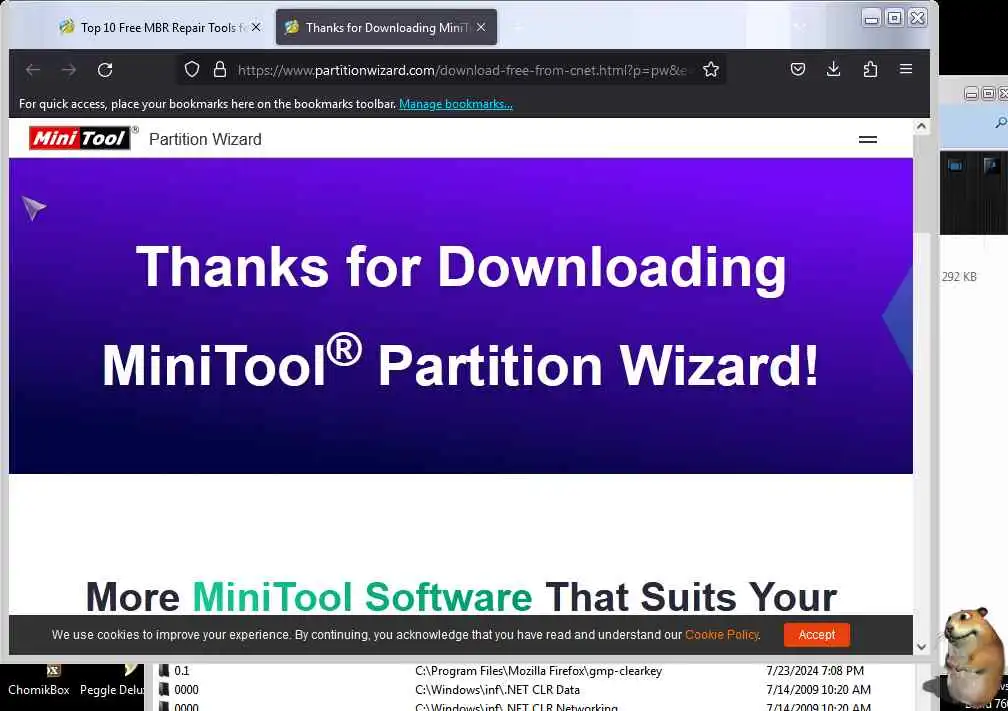Close the Top 10 Free MBR Repair Tools tab
This screenshot has height=711, width=1008.
256,27
